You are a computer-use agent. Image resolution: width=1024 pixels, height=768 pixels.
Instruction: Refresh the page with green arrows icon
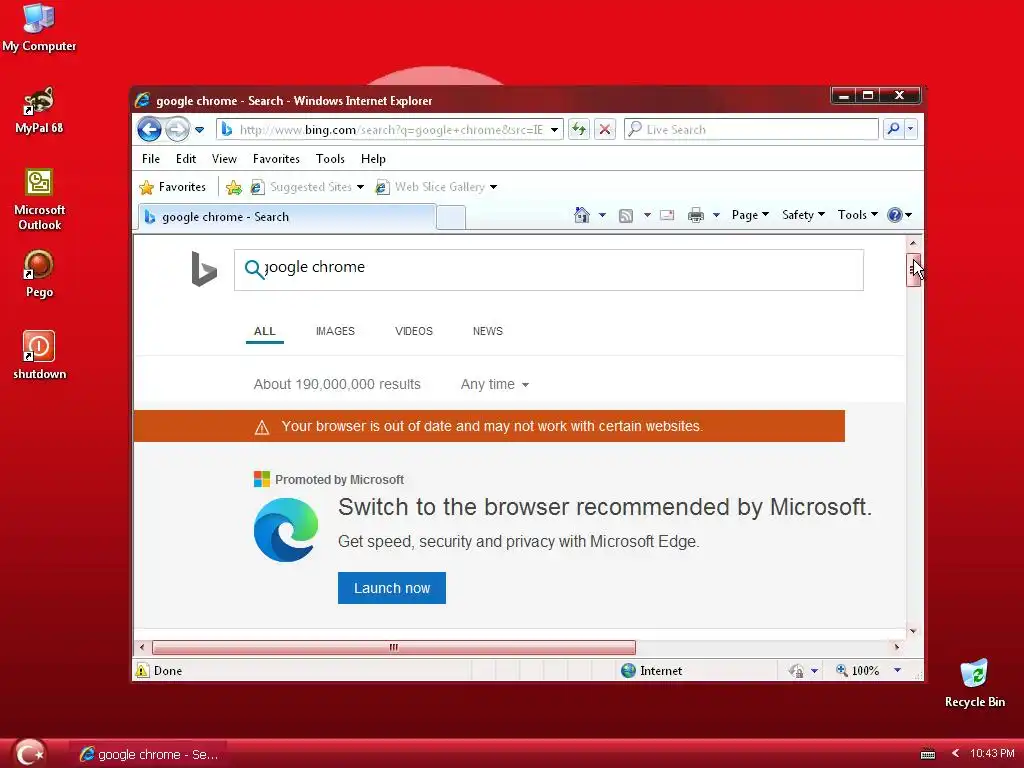[579, 129]
